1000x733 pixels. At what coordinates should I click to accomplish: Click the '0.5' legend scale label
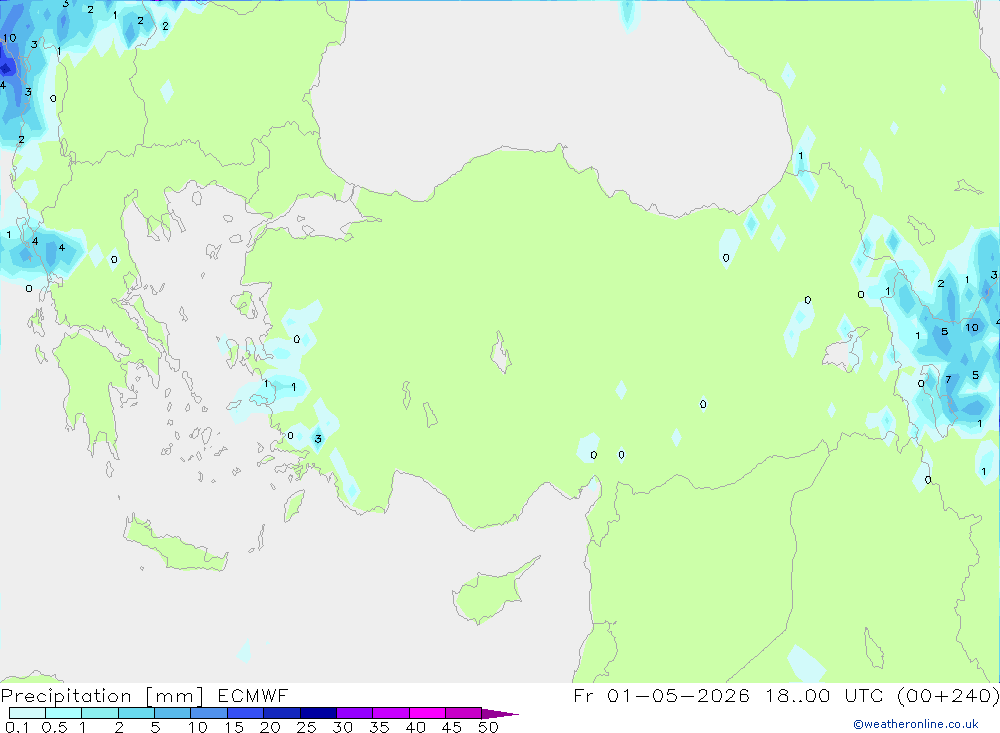pyautogui.click(x=54, y=727)
